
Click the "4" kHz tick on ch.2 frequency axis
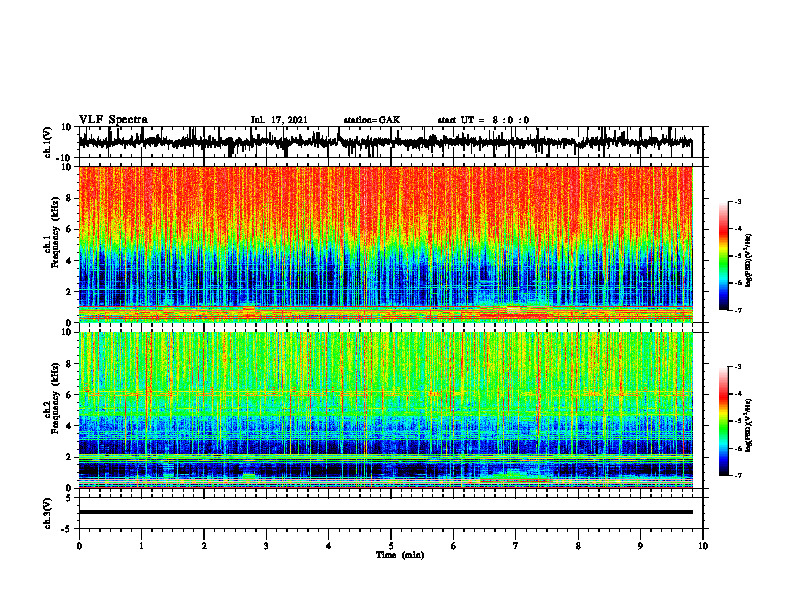pos(69,427)
